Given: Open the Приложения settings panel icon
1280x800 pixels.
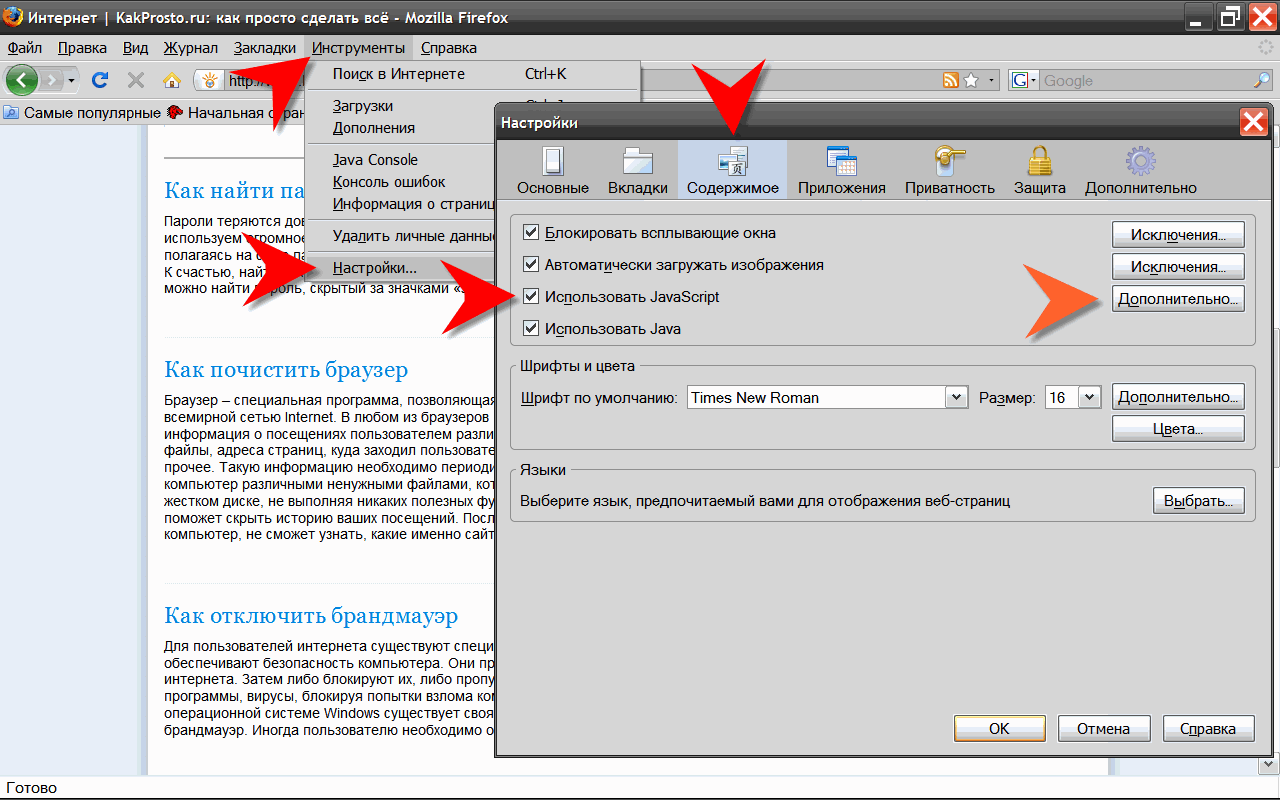Looking at the screenshot, I should (842, 169).
